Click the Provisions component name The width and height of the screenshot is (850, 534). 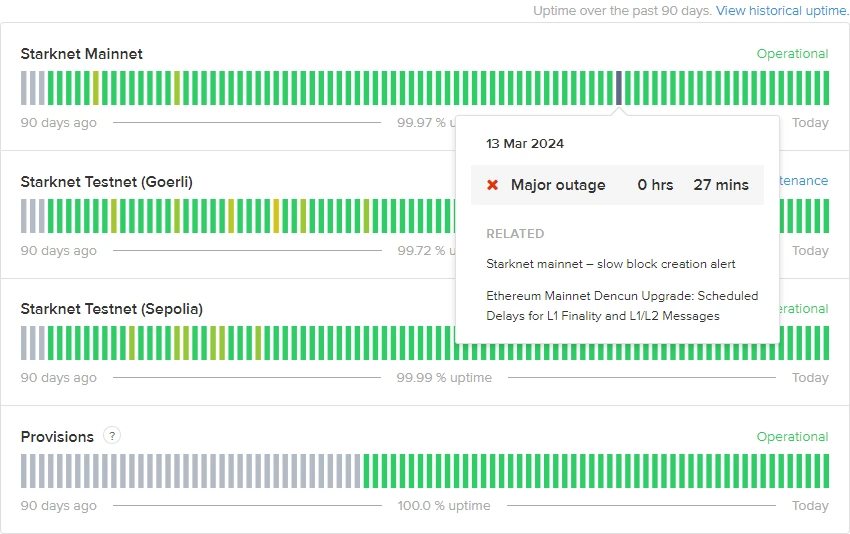click(x=57, y=436)
